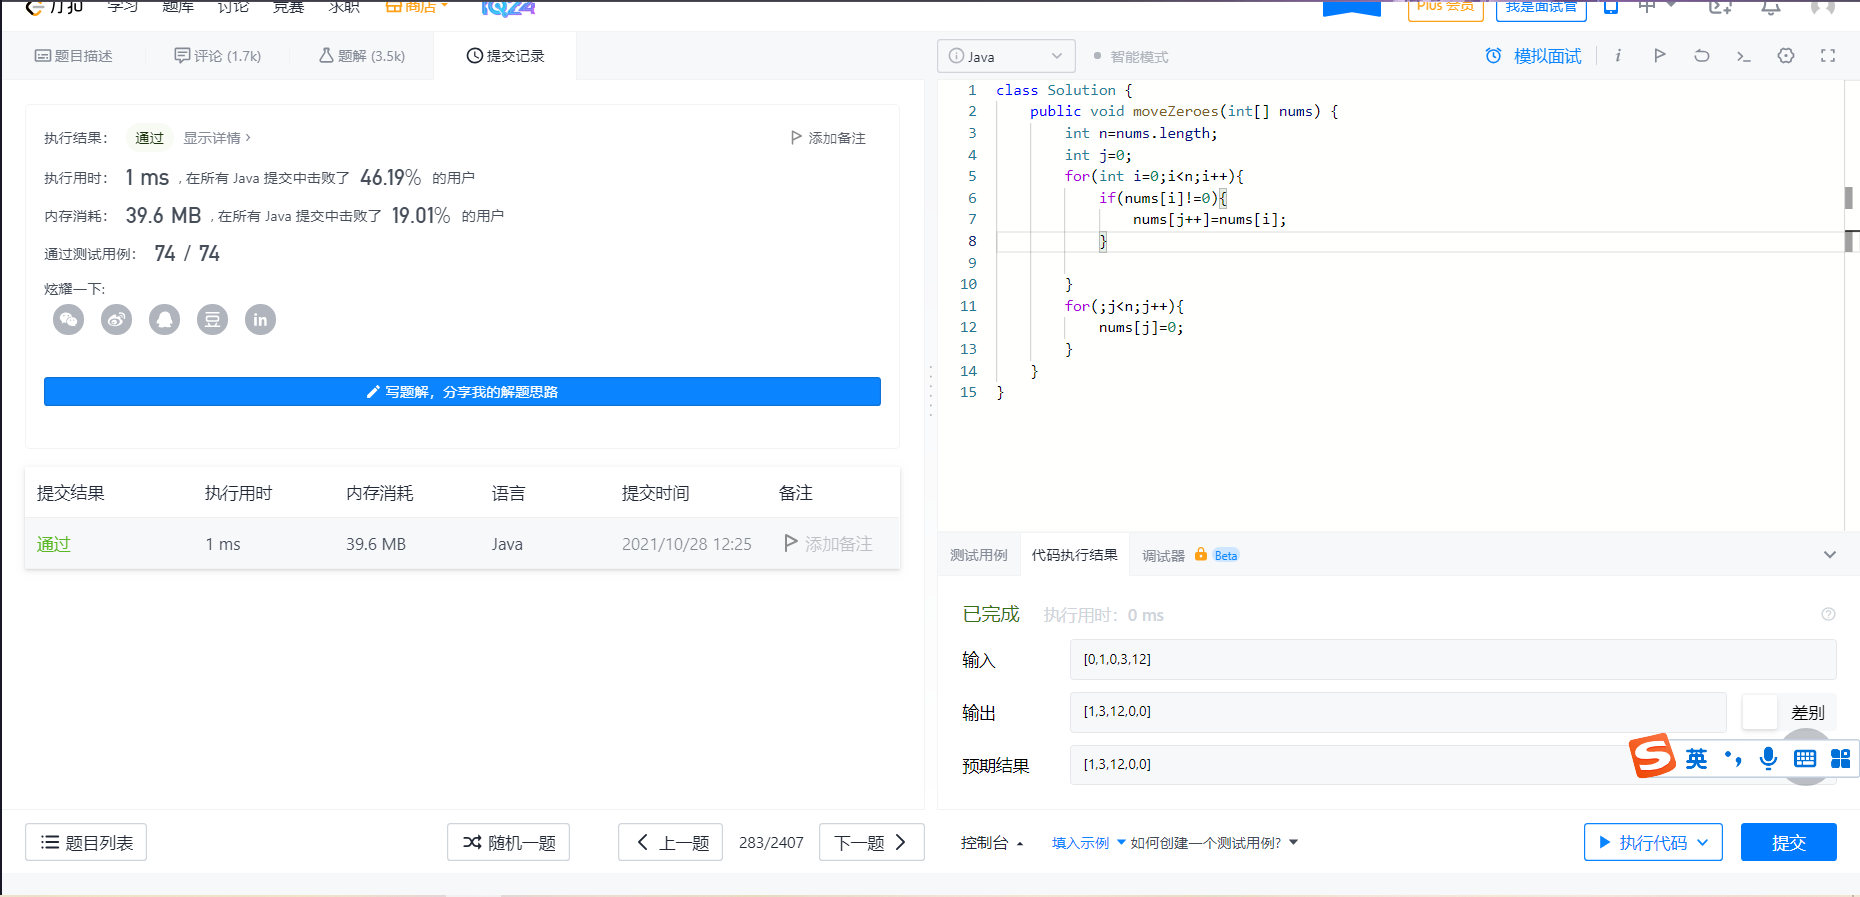Open the terminal shortcut icon

1744,56
